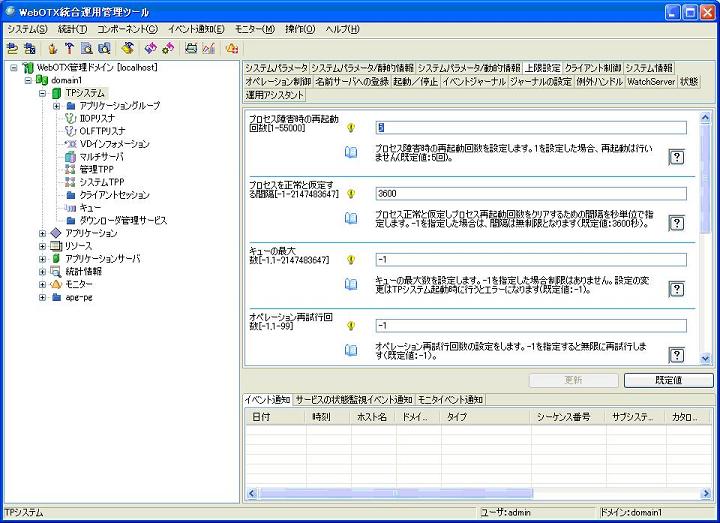This screenshot has height=523, width=720.
Task: Expand the アプリケーション tree node
Action: point(43,233)
